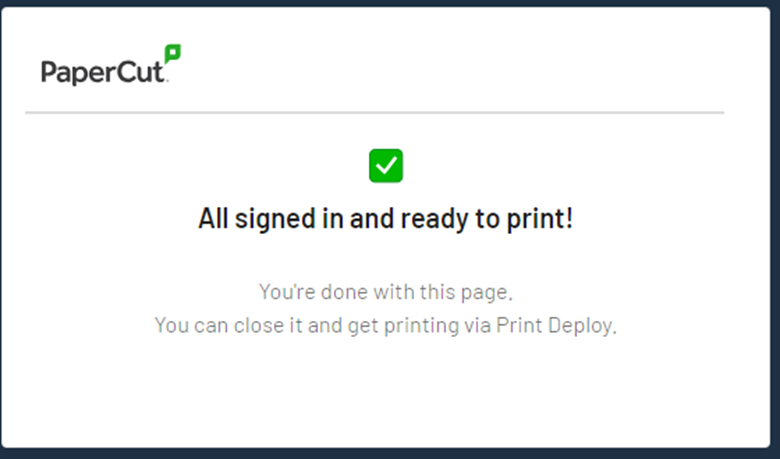Click the dark navy strip right of the card
780x459 pixels.
776,229
